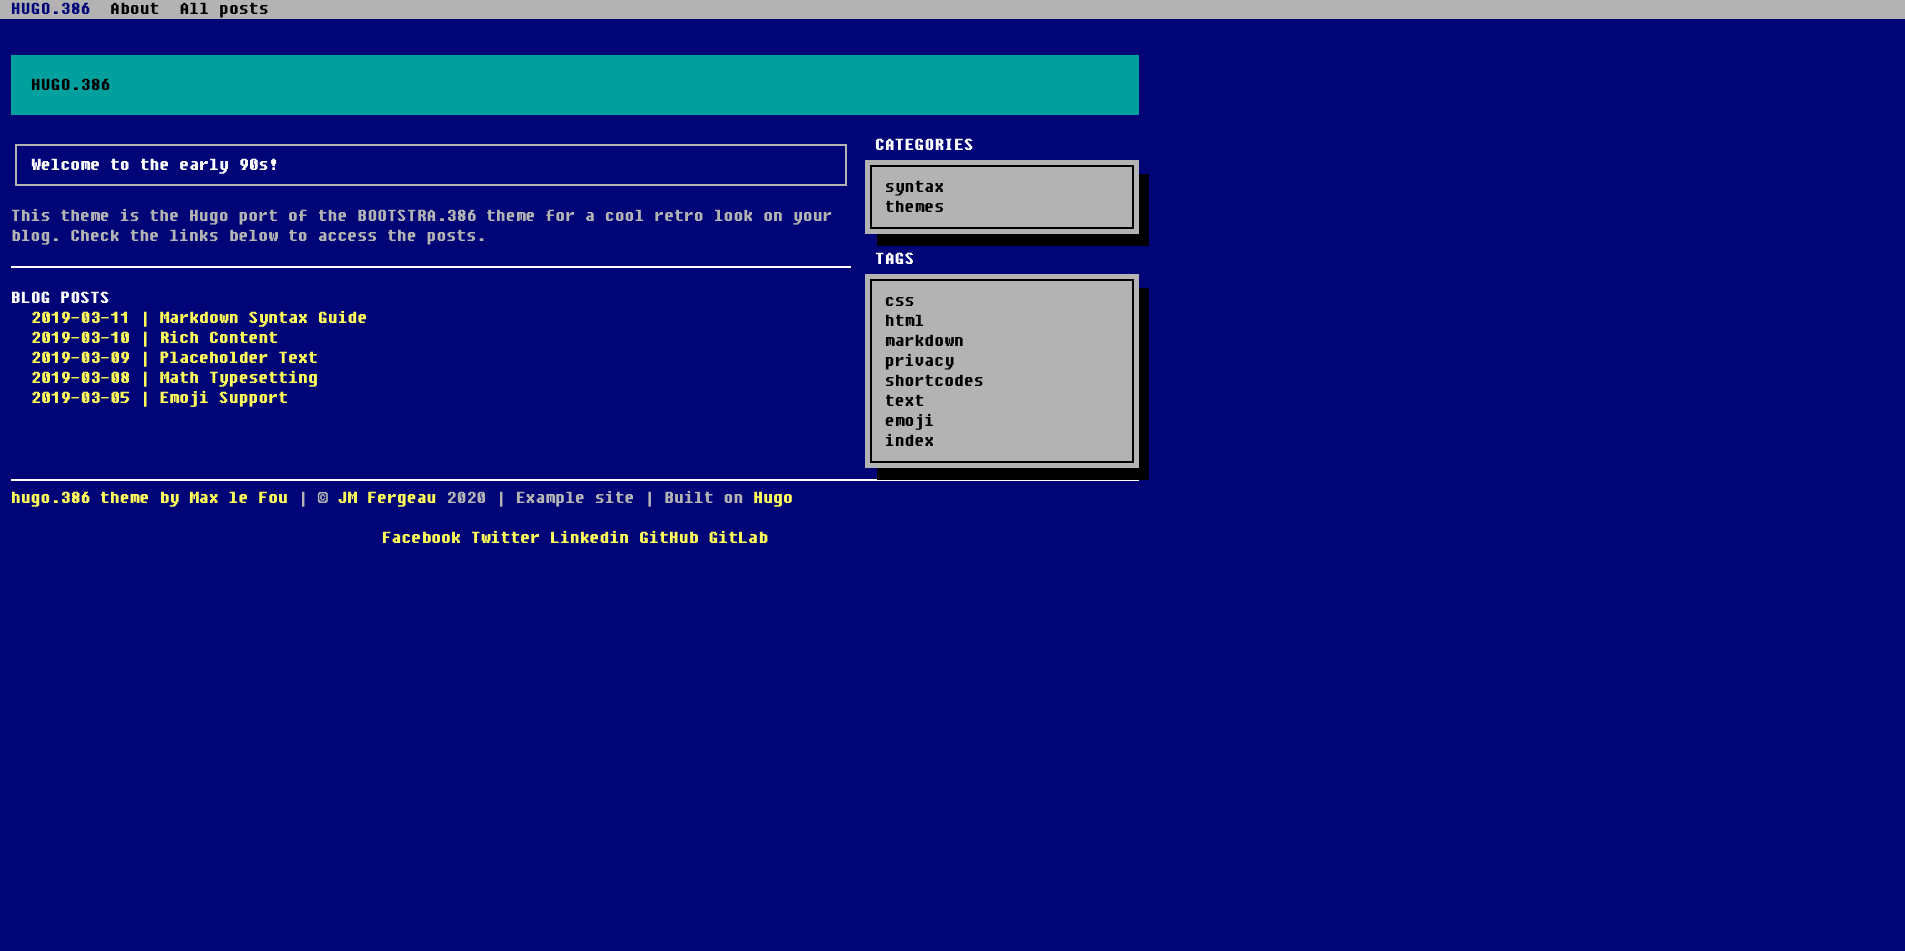This screenshot has height=951, width=1905.
Task: Open the Rich Content blog post
Action: click(x=218, y=338)
